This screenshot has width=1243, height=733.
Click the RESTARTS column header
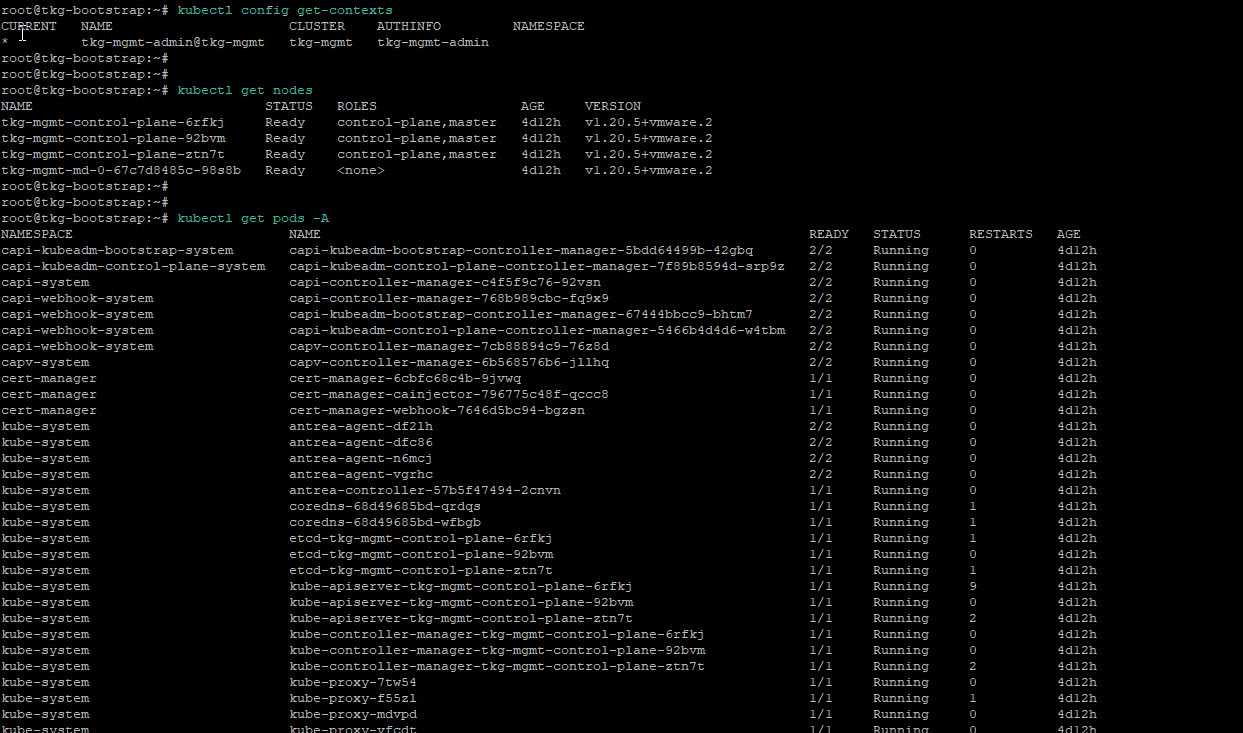pos(1001,234)
